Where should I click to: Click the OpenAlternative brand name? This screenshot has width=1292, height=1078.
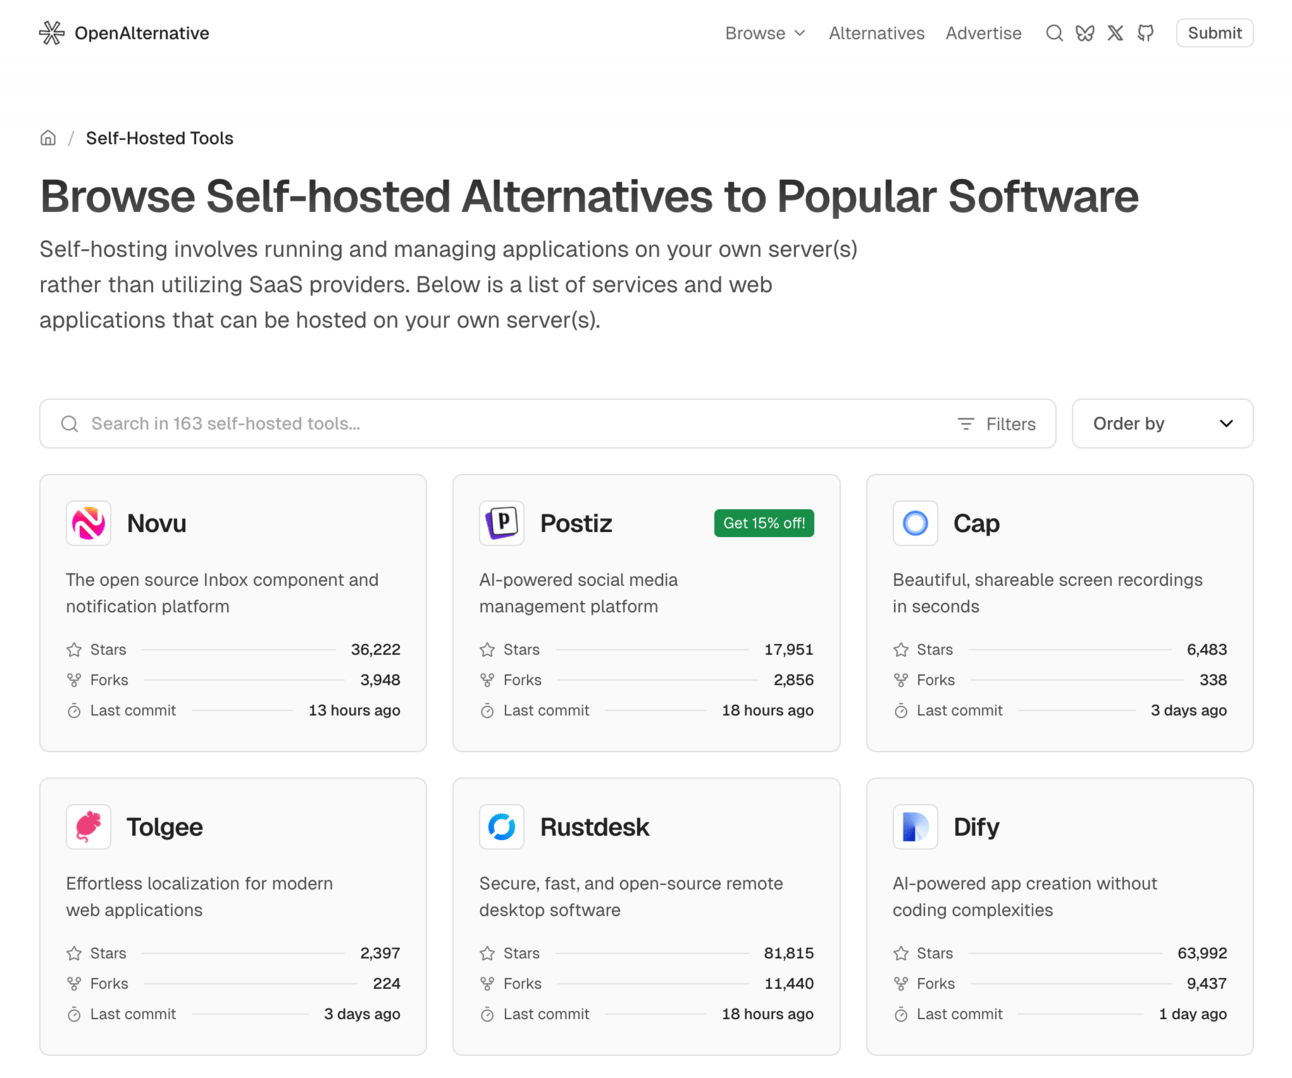(x=142, y=33)
